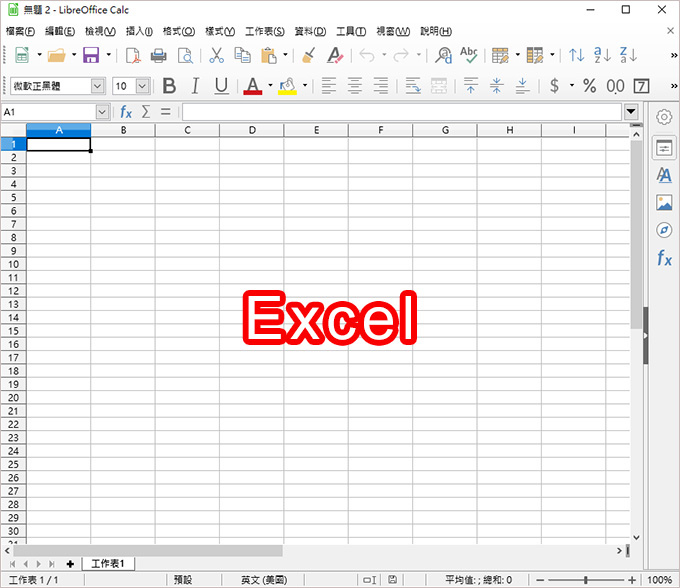This screenshot has width=680, height=588.
Task: Click the Print icon
Action: (x=159, y=56)
